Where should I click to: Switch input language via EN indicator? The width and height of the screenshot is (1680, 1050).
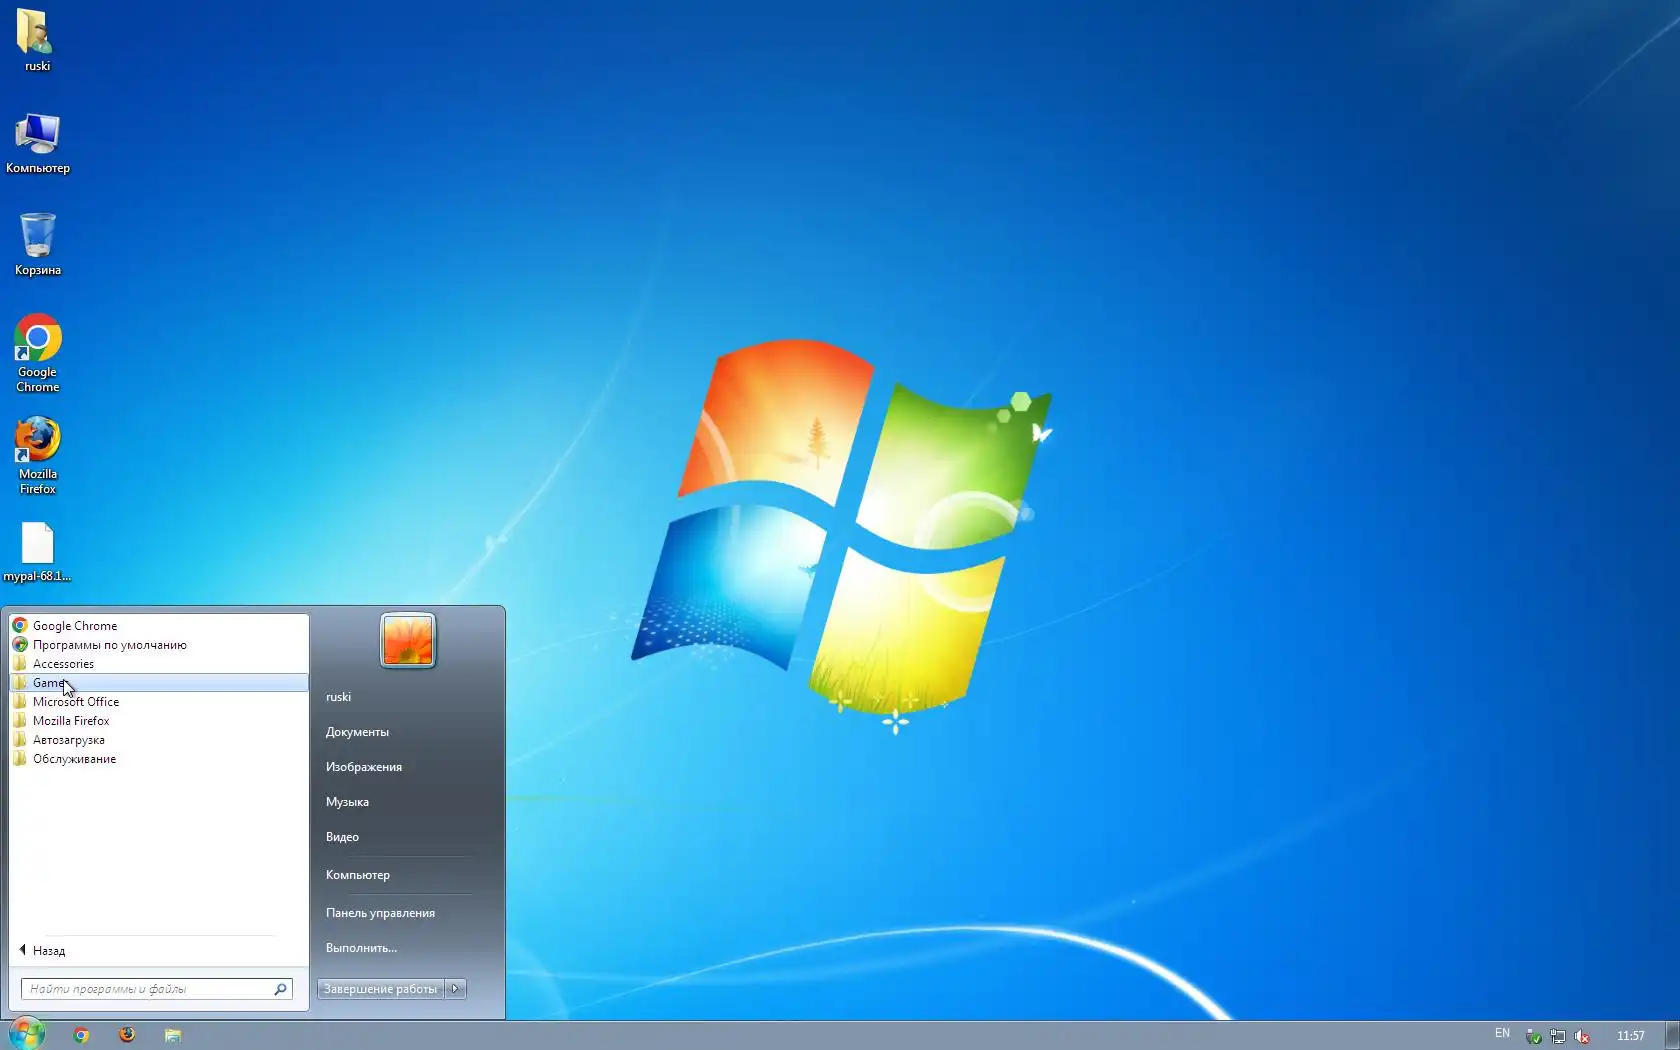[1502, 1033]
